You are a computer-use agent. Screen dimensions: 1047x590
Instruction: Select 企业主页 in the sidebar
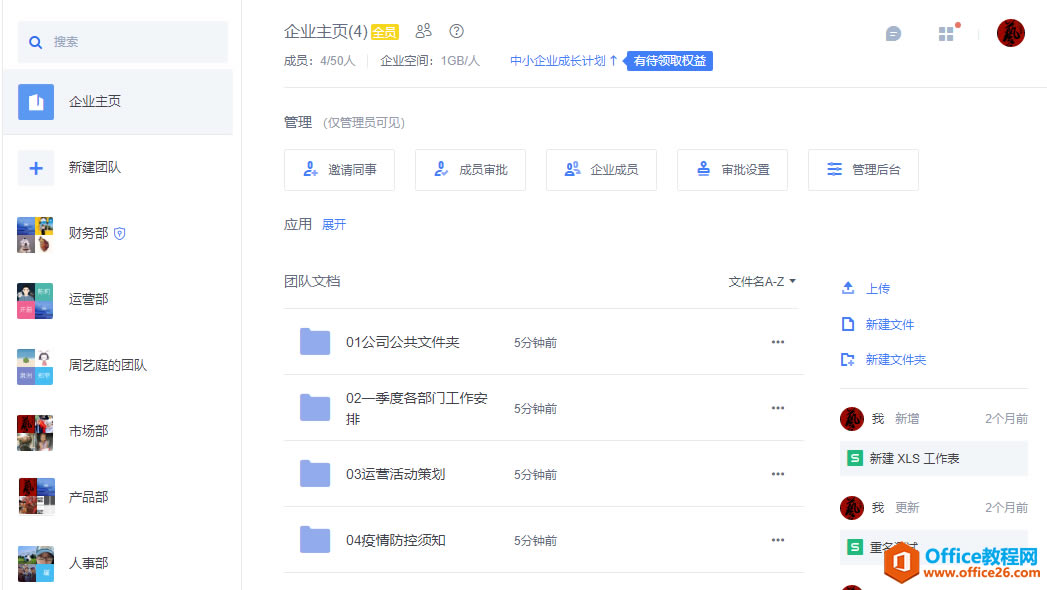[x=95, y=102]
